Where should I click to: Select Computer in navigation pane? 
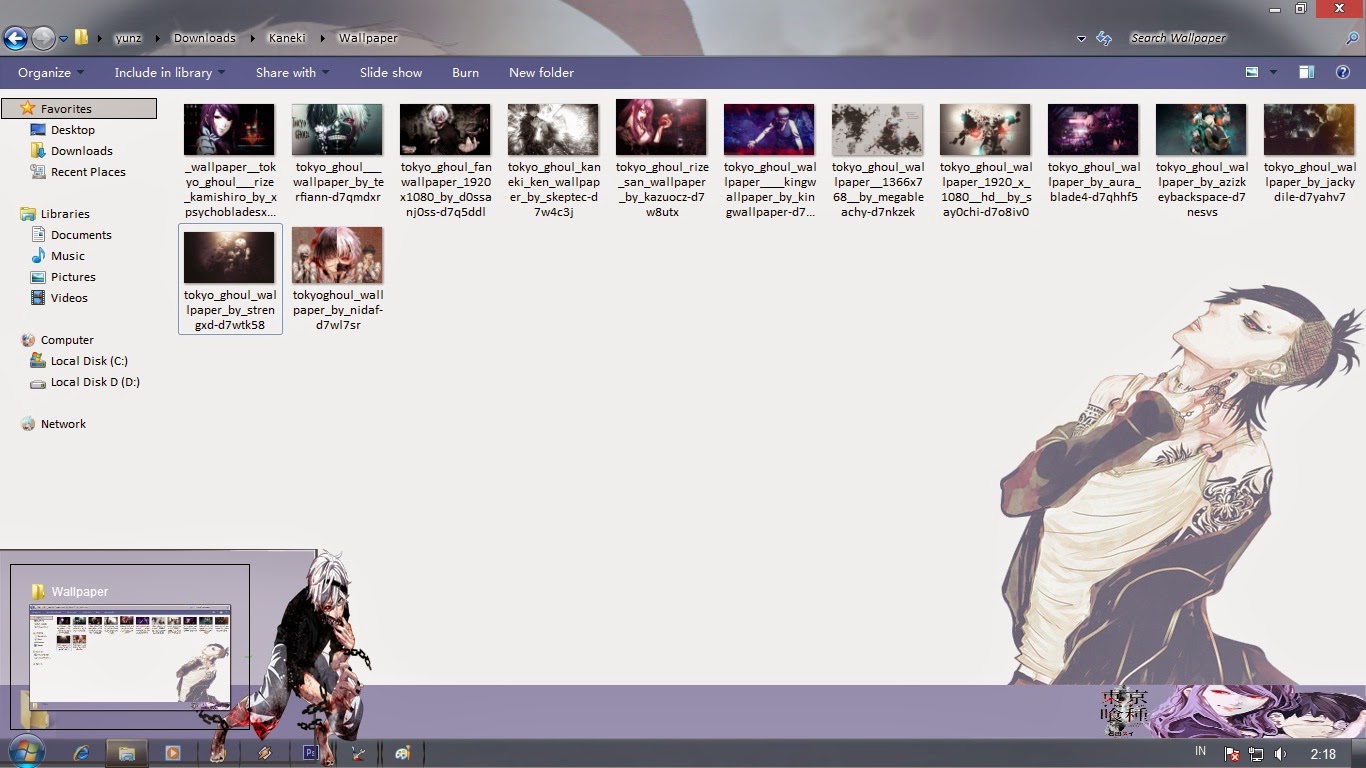[x=67, y=340]
